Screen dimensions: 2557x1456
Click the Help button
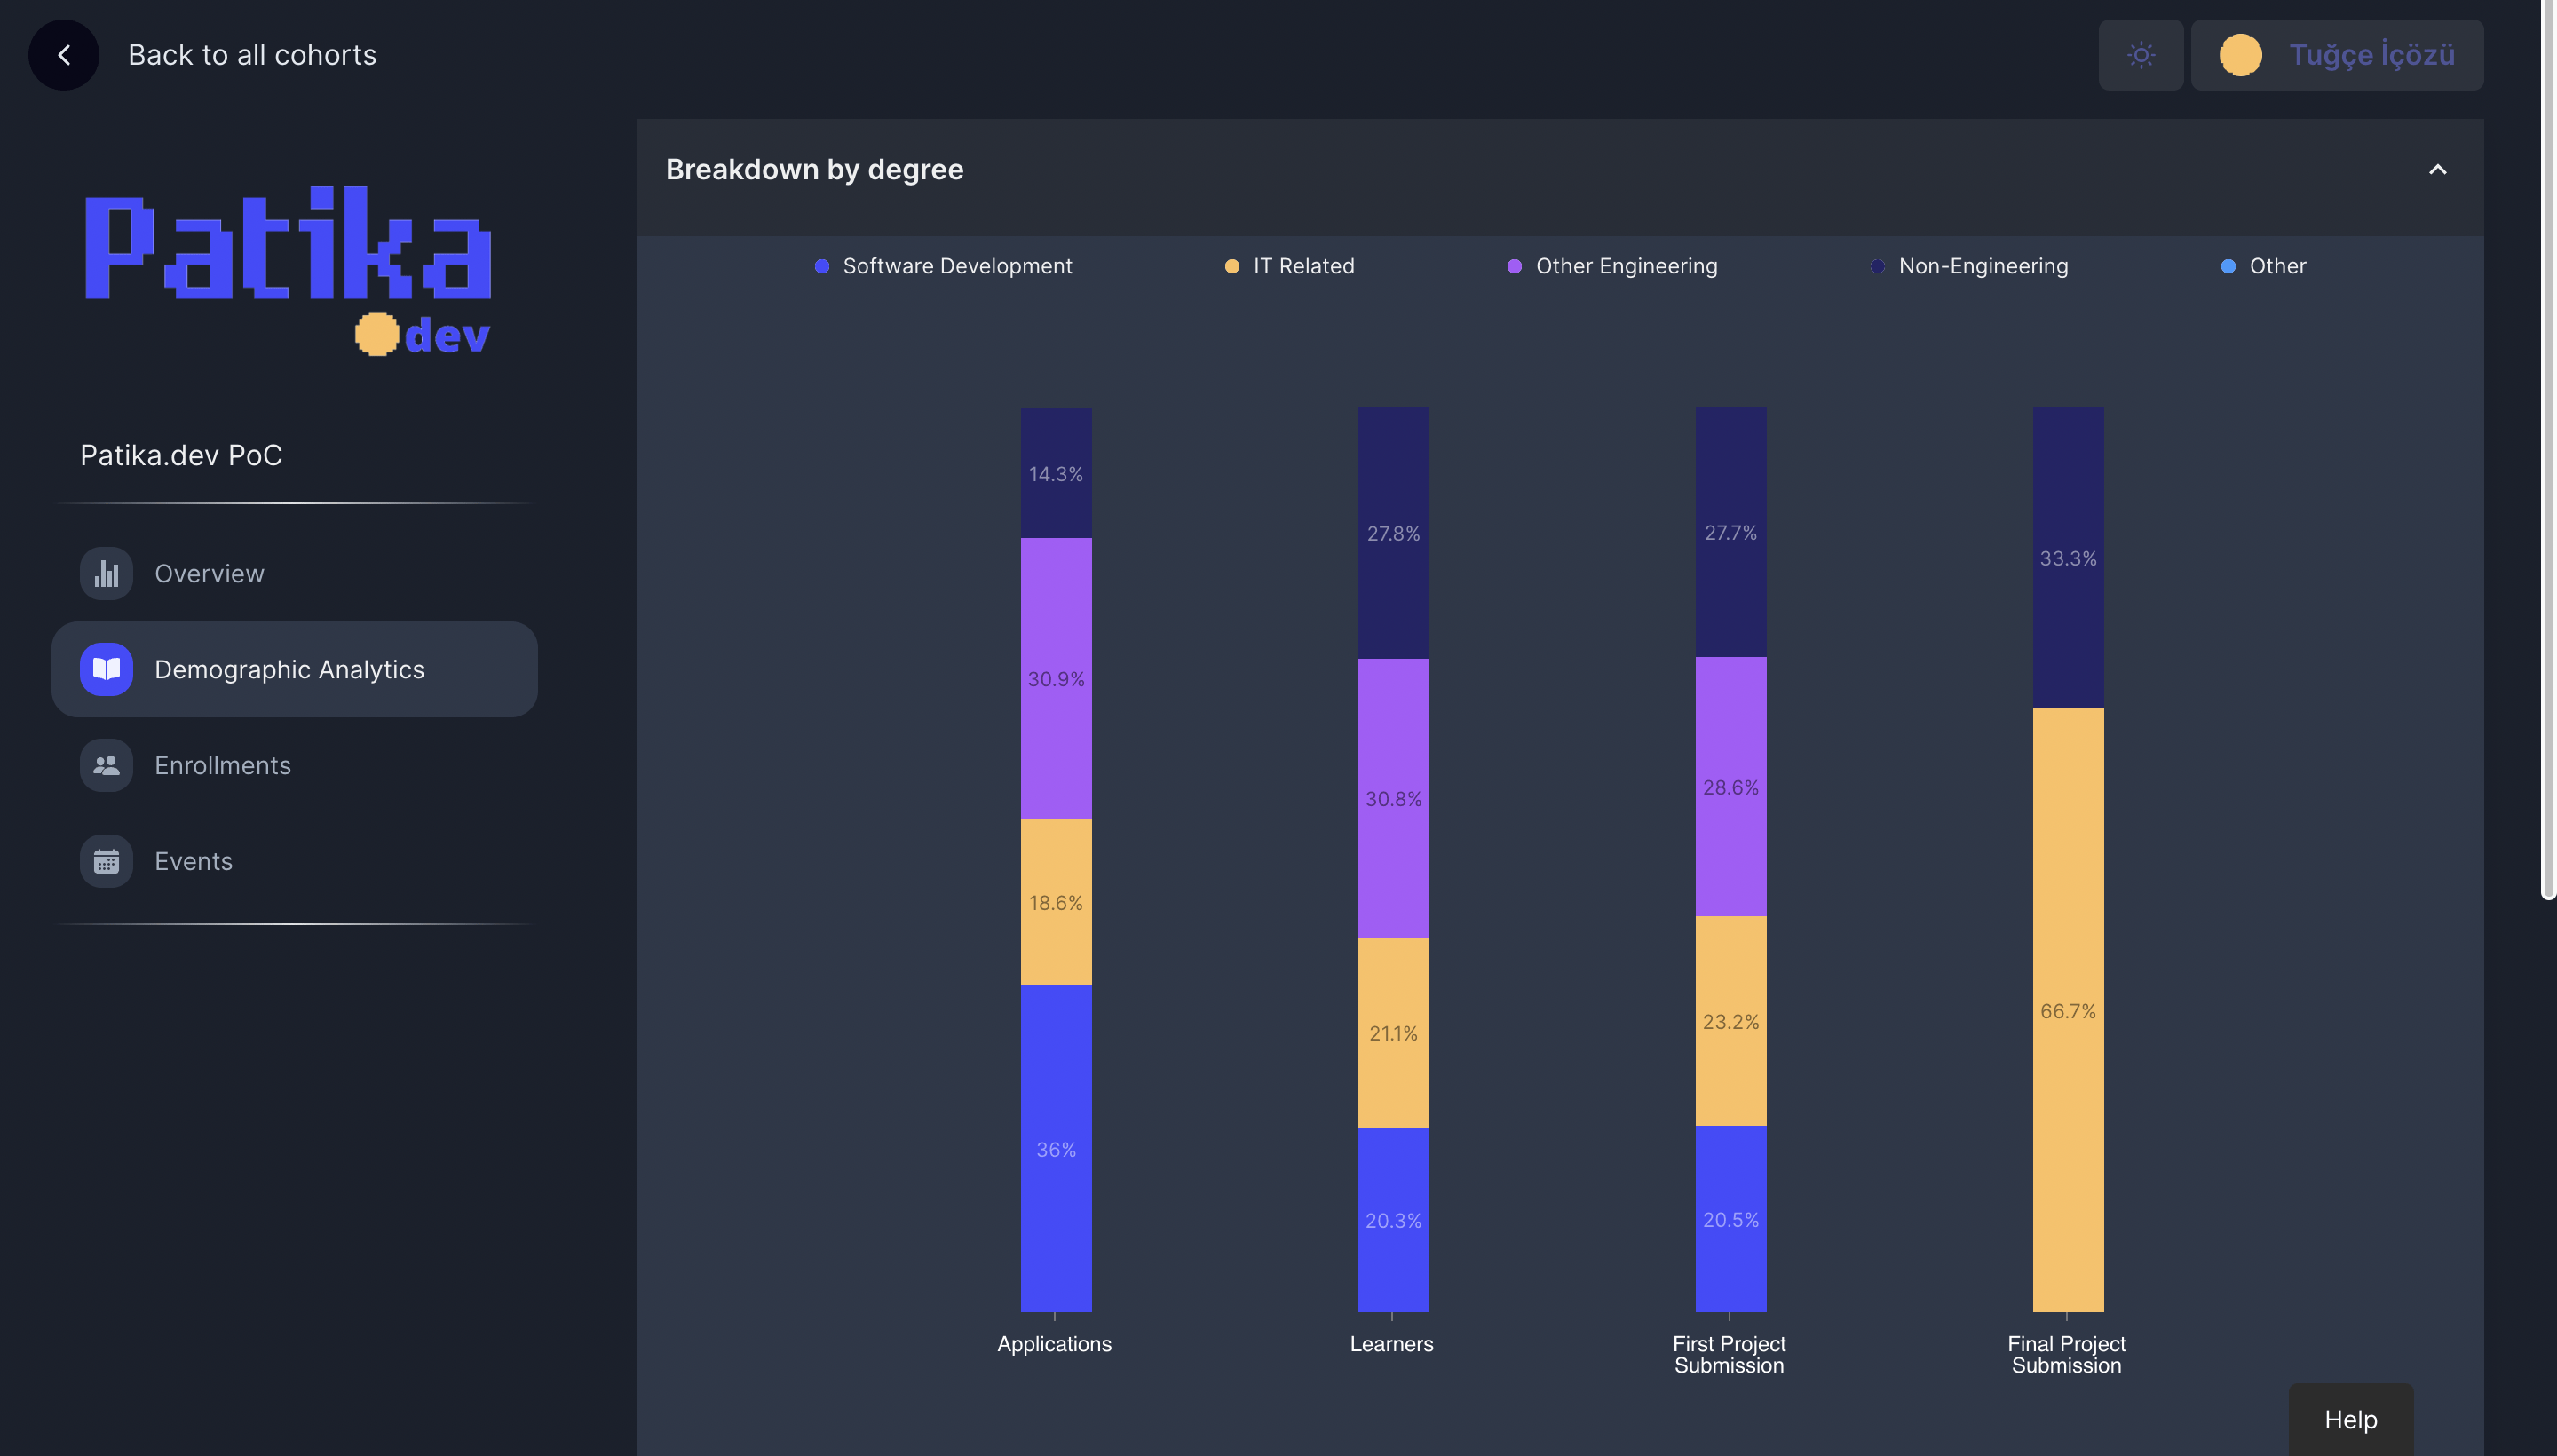pos(2350,1419)
